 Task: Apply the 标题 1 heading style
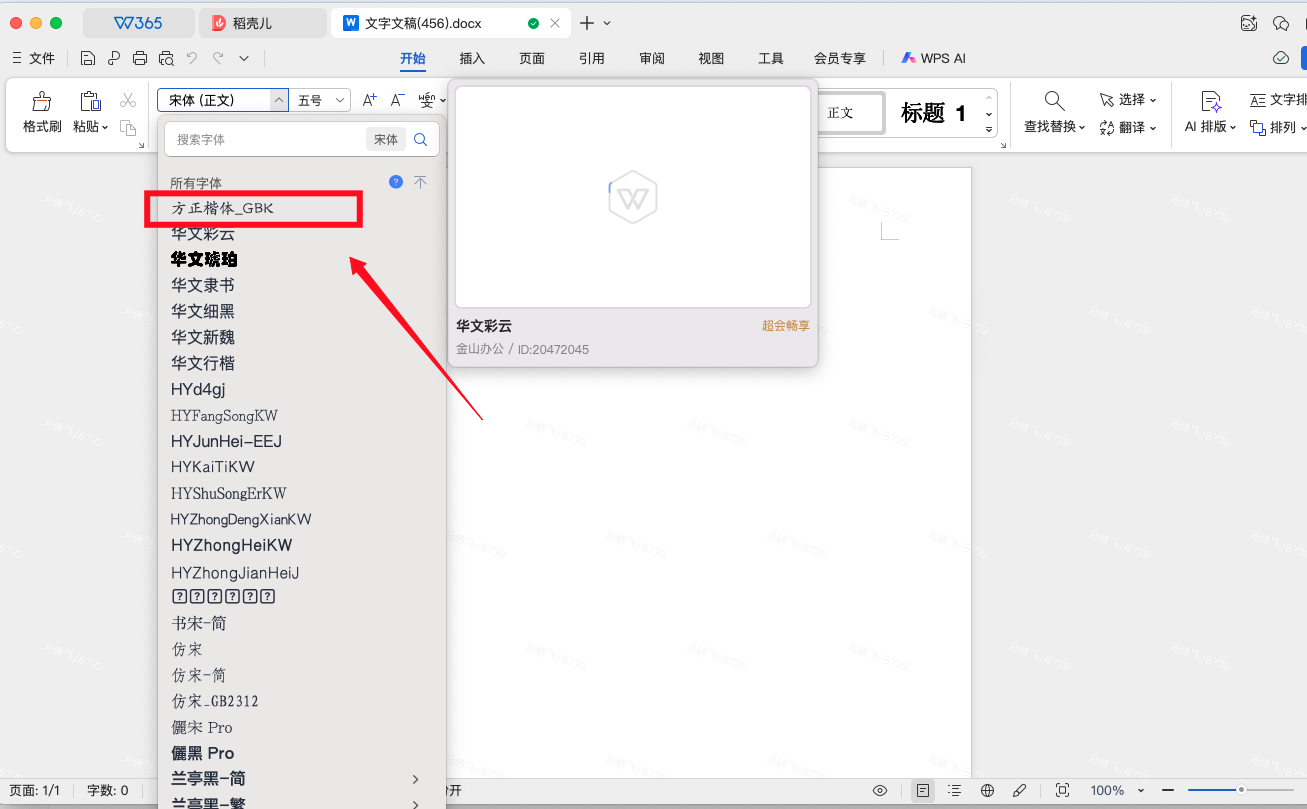[x=933, y=113]
